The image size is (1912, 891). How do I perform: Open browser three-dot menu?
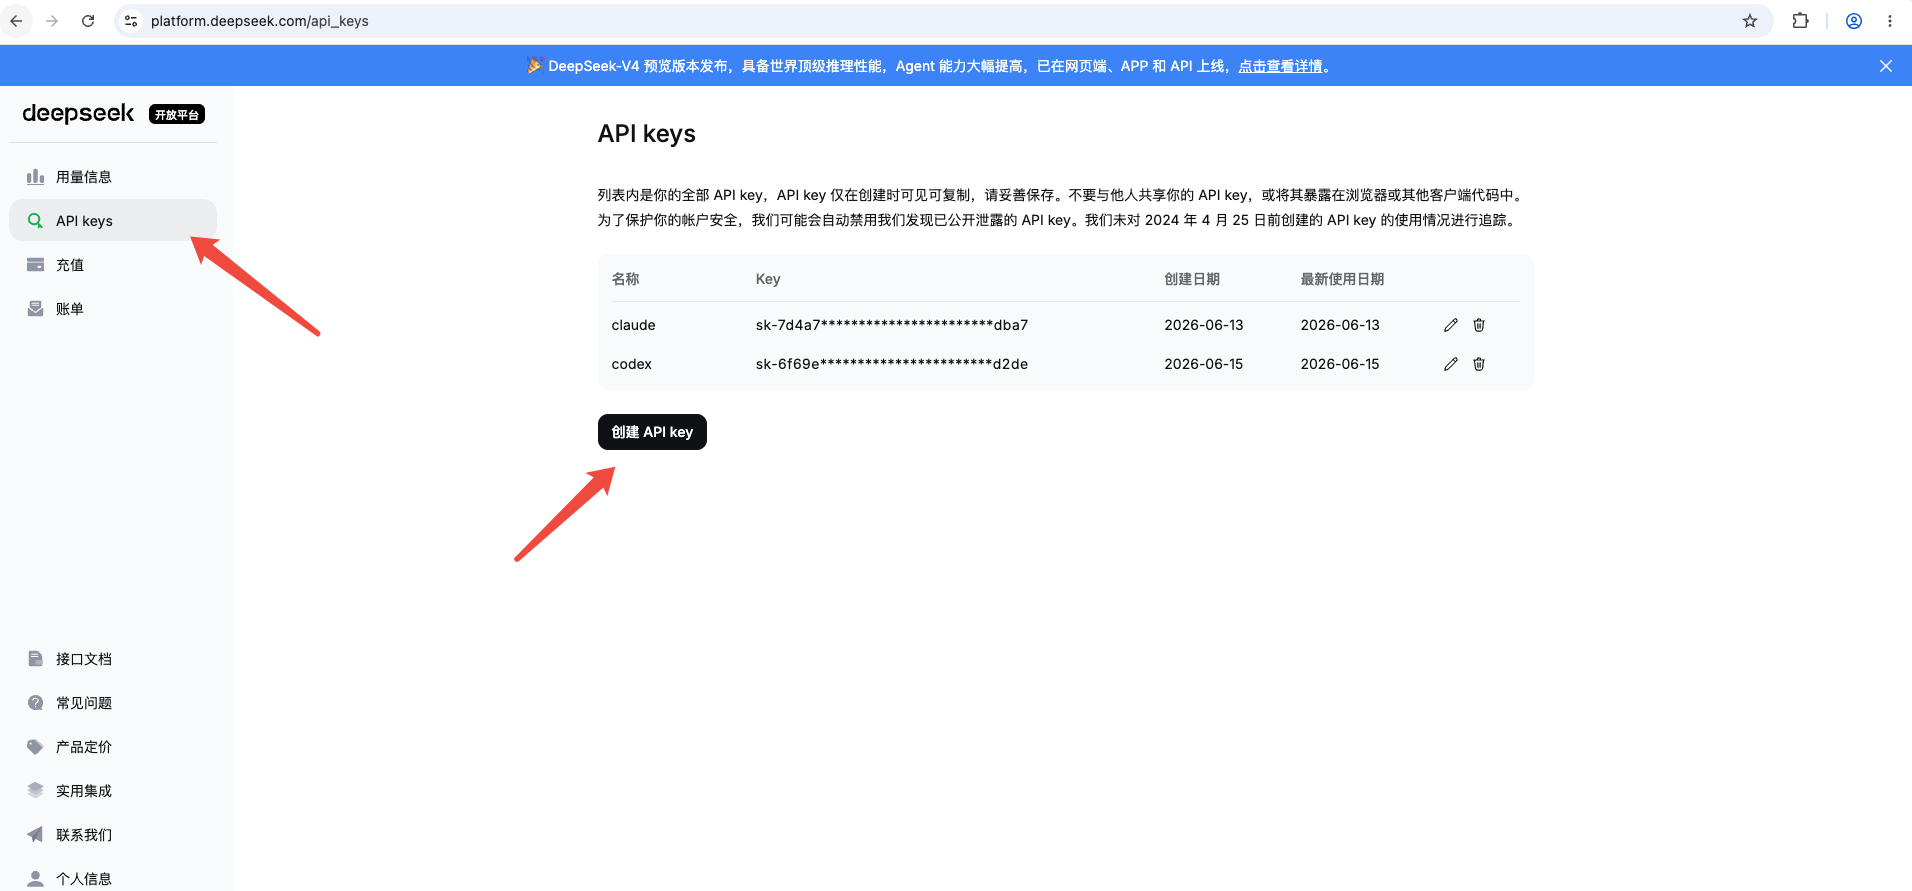[x=1889, y=21]
